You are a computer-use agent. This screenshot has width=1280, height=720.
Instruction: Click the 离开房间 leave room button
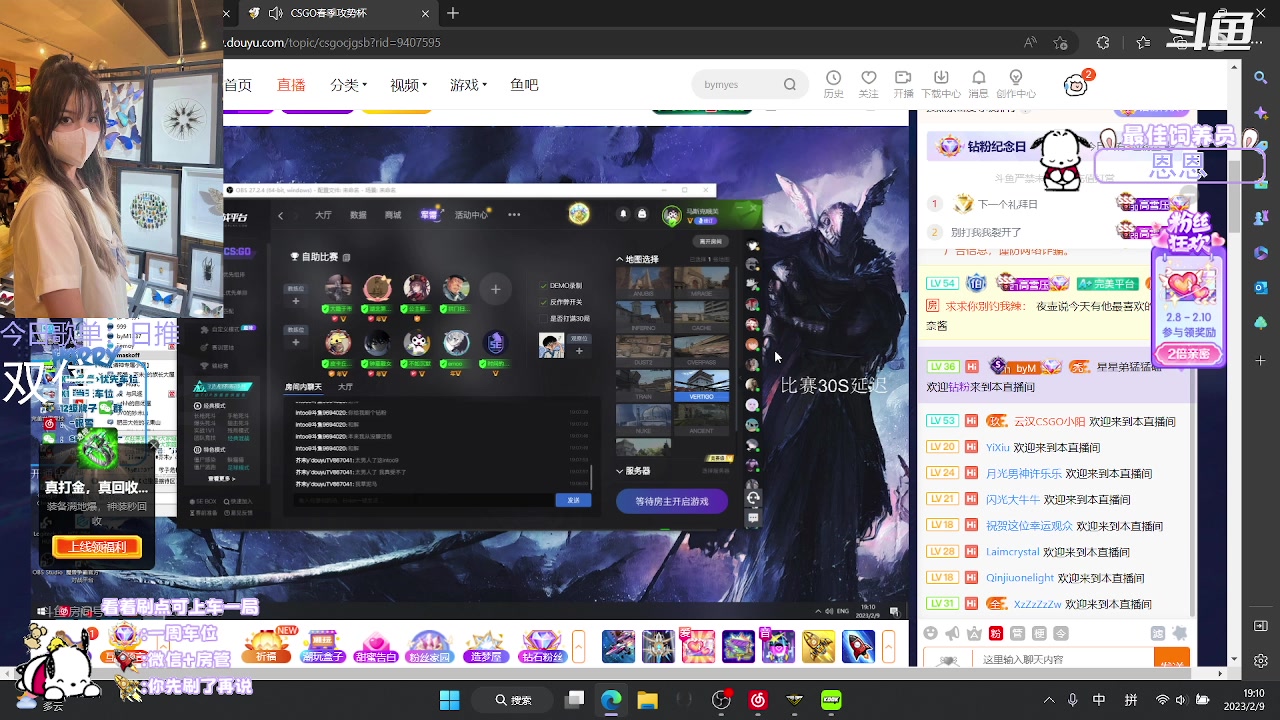click(x=711, y=241)
